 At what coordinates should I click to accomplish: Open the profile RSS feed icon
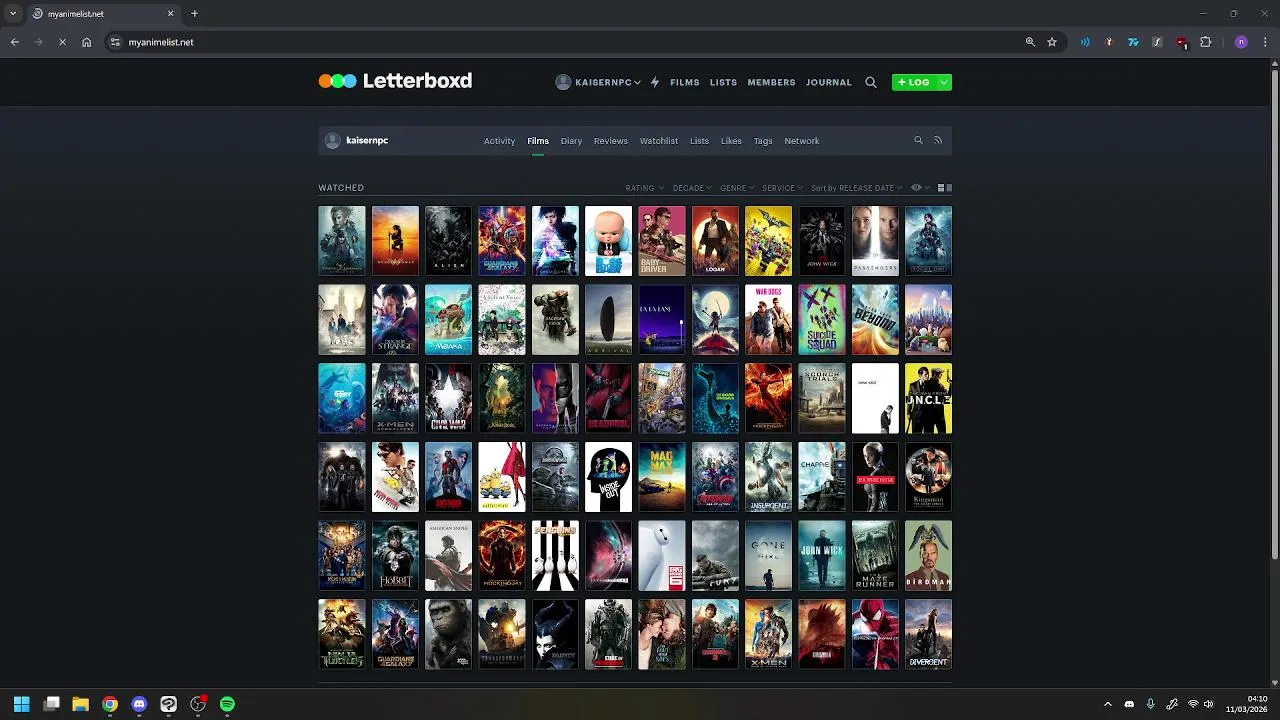coord(938,140)
